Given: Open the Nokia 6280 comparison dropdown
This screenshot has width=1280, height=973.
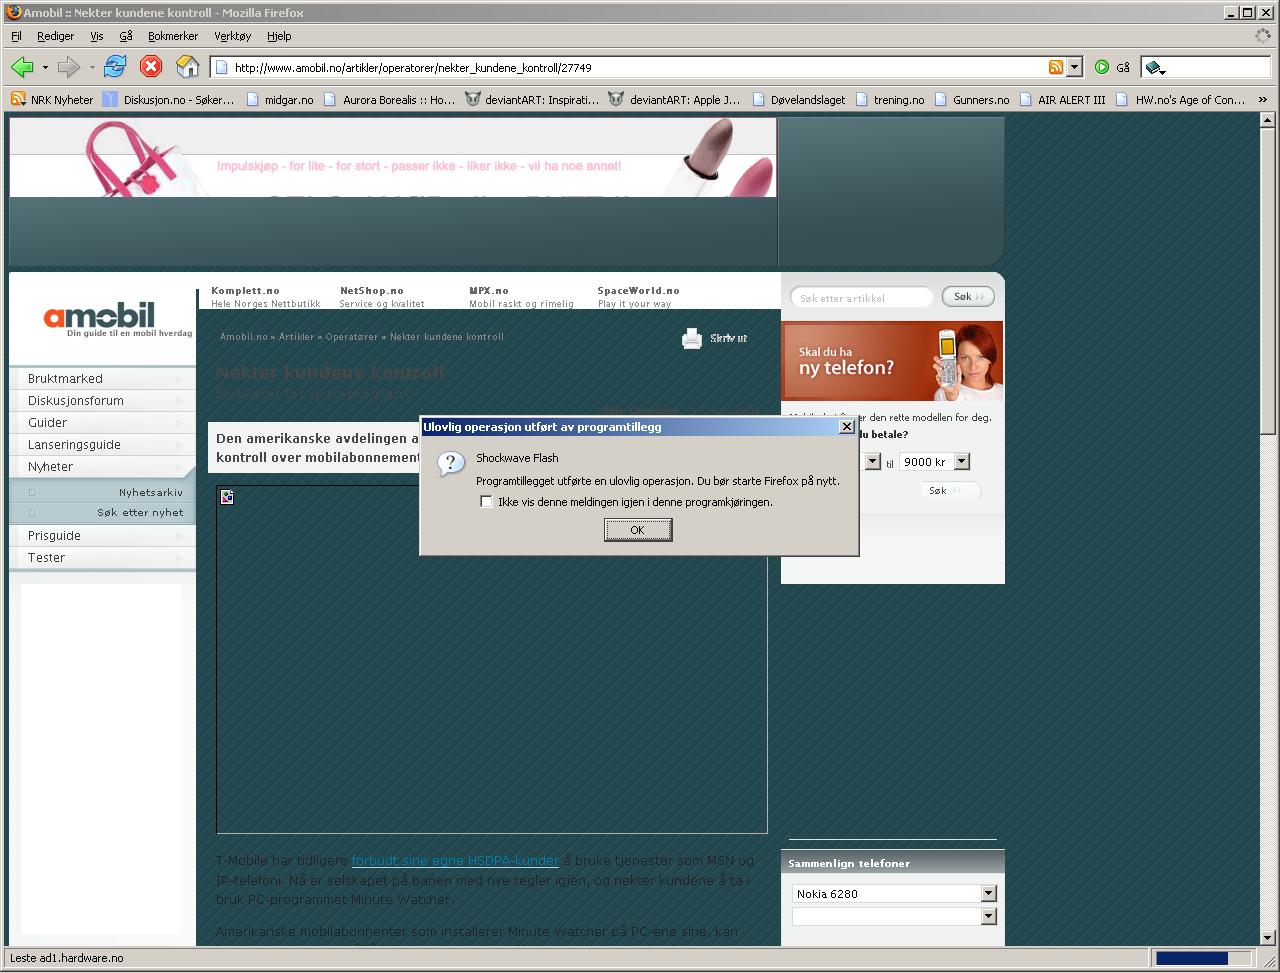Looking at the screenshot, I should [988, 893].
